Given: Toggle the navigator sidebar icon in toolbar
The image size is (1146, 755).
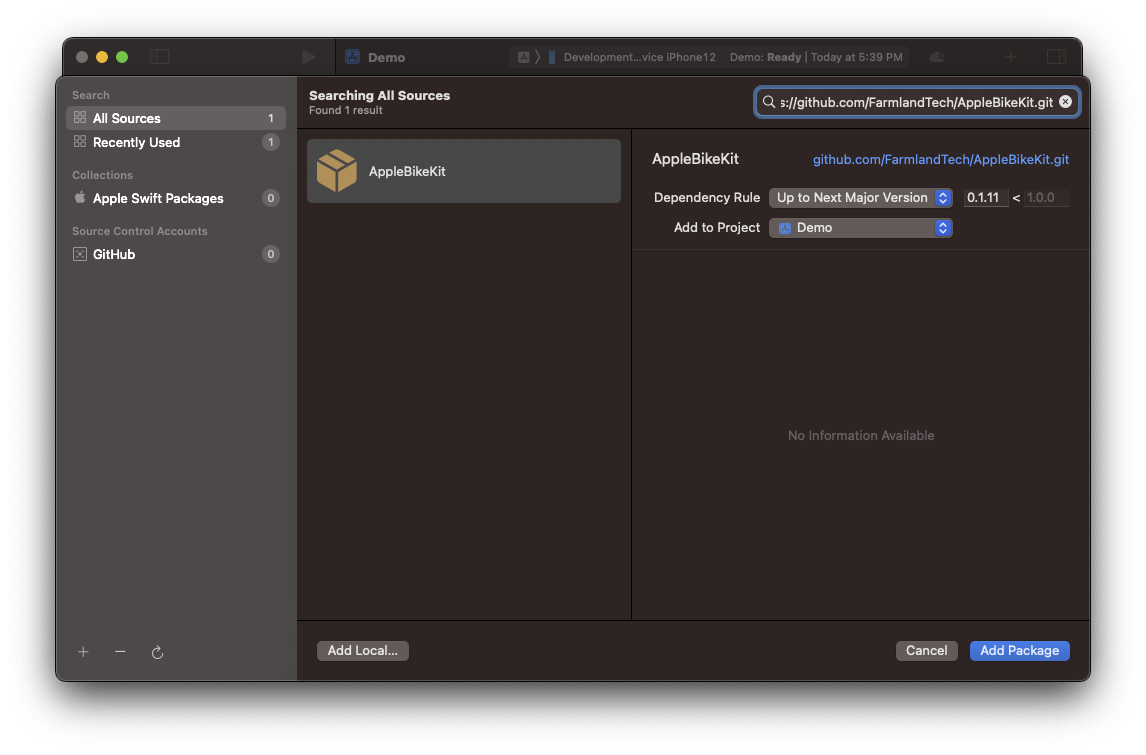Looking at the screenshot, I should pos(160,57).
